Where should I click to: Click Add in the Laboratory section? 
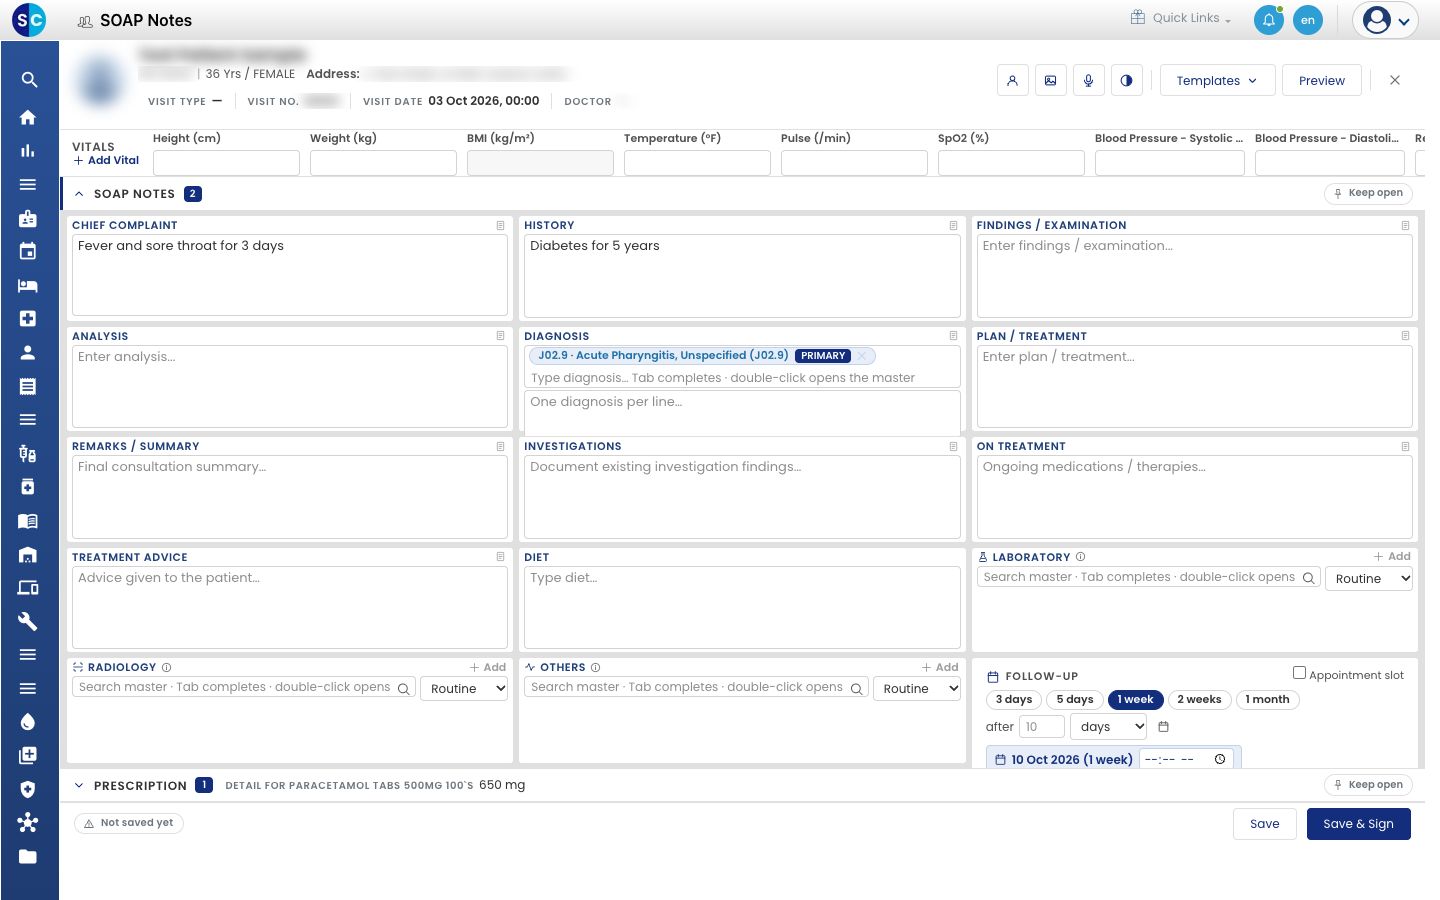pos(1392,557)
